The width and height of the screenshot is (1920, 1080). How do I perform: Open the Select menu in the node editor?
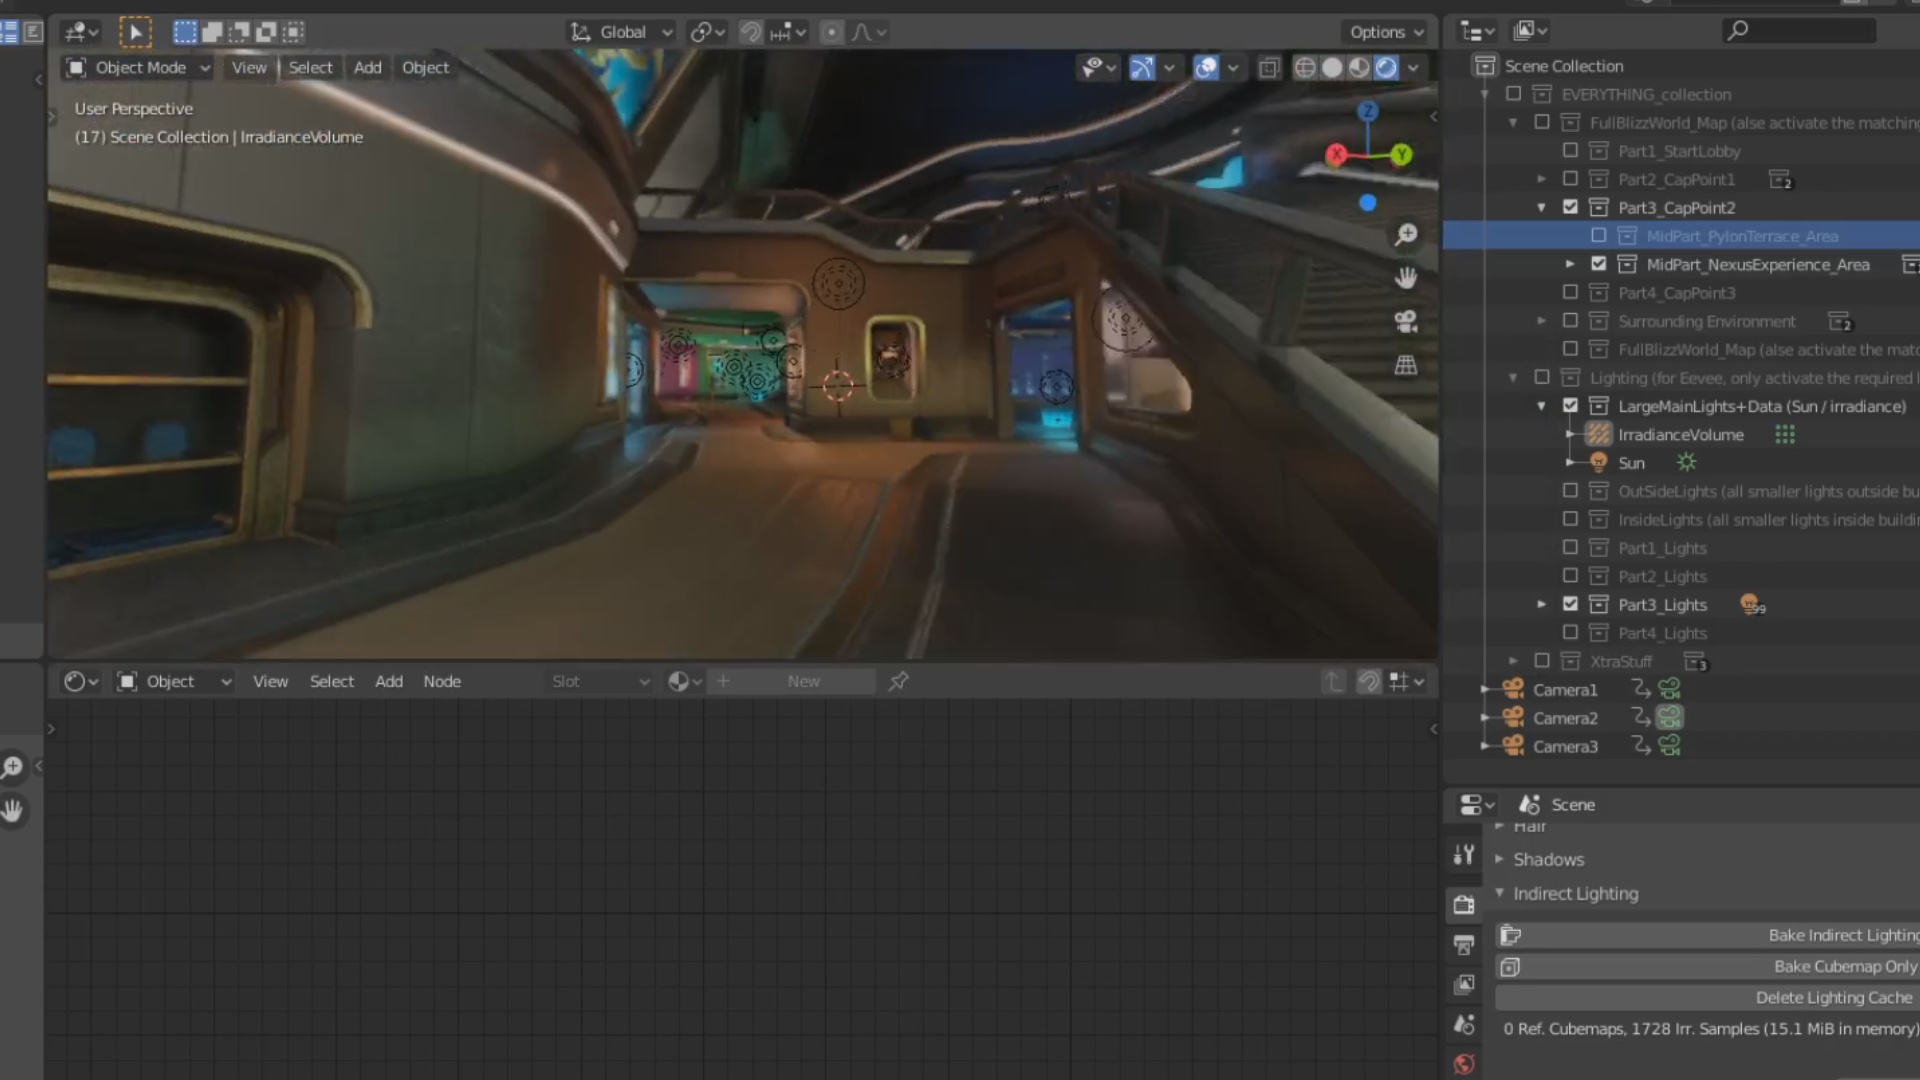point(332,681)
